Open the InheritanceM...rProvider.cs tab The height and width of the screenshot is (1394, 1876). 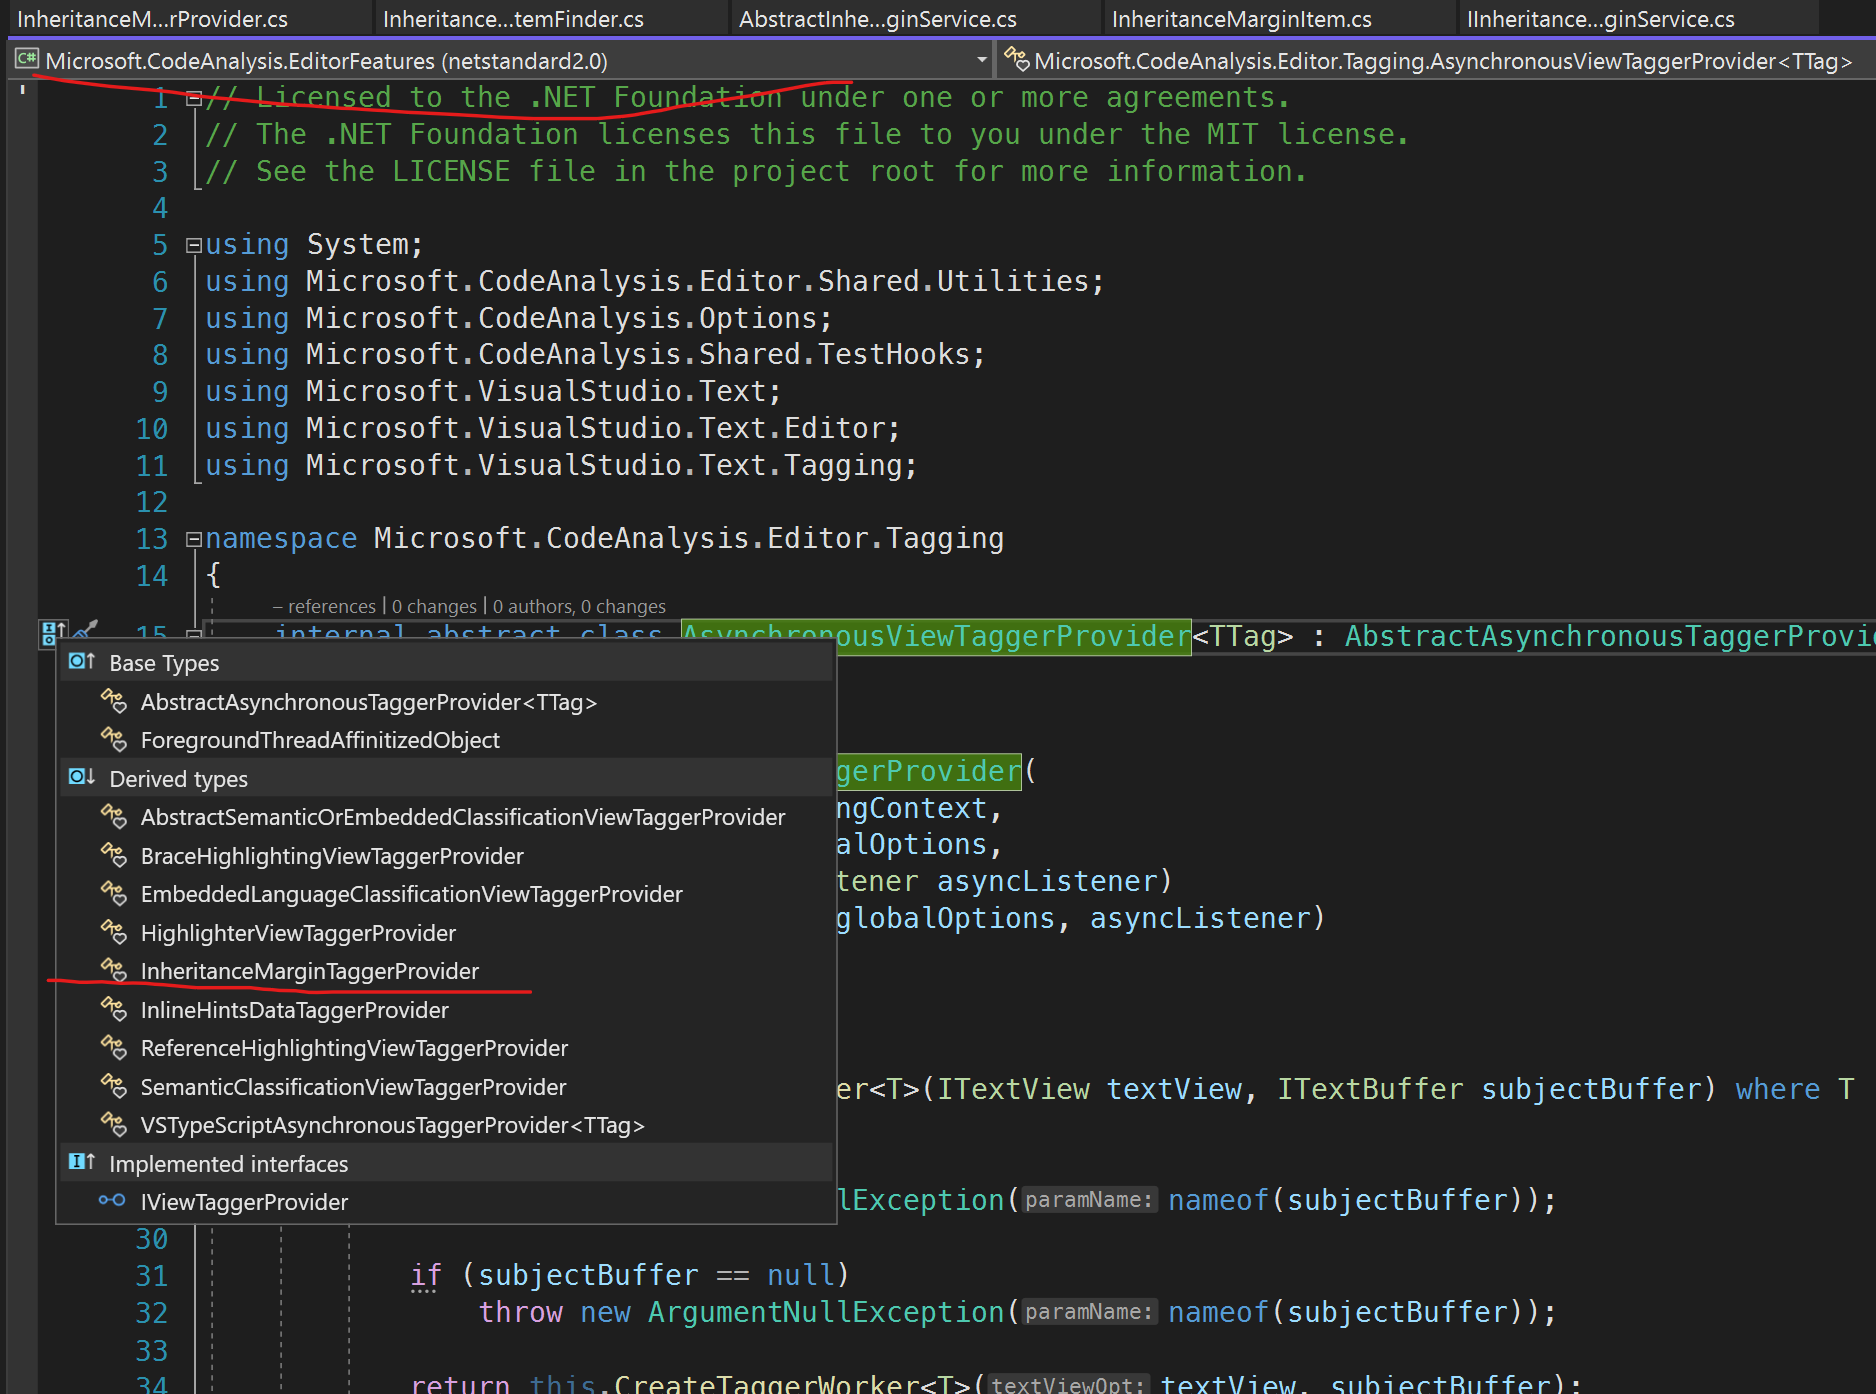153,19
